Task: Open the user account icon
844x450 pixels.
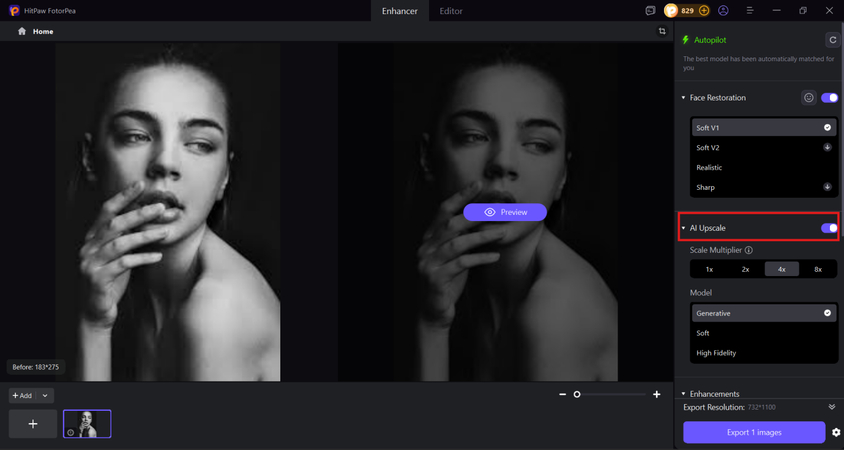Action: click(x=723, y=11)
